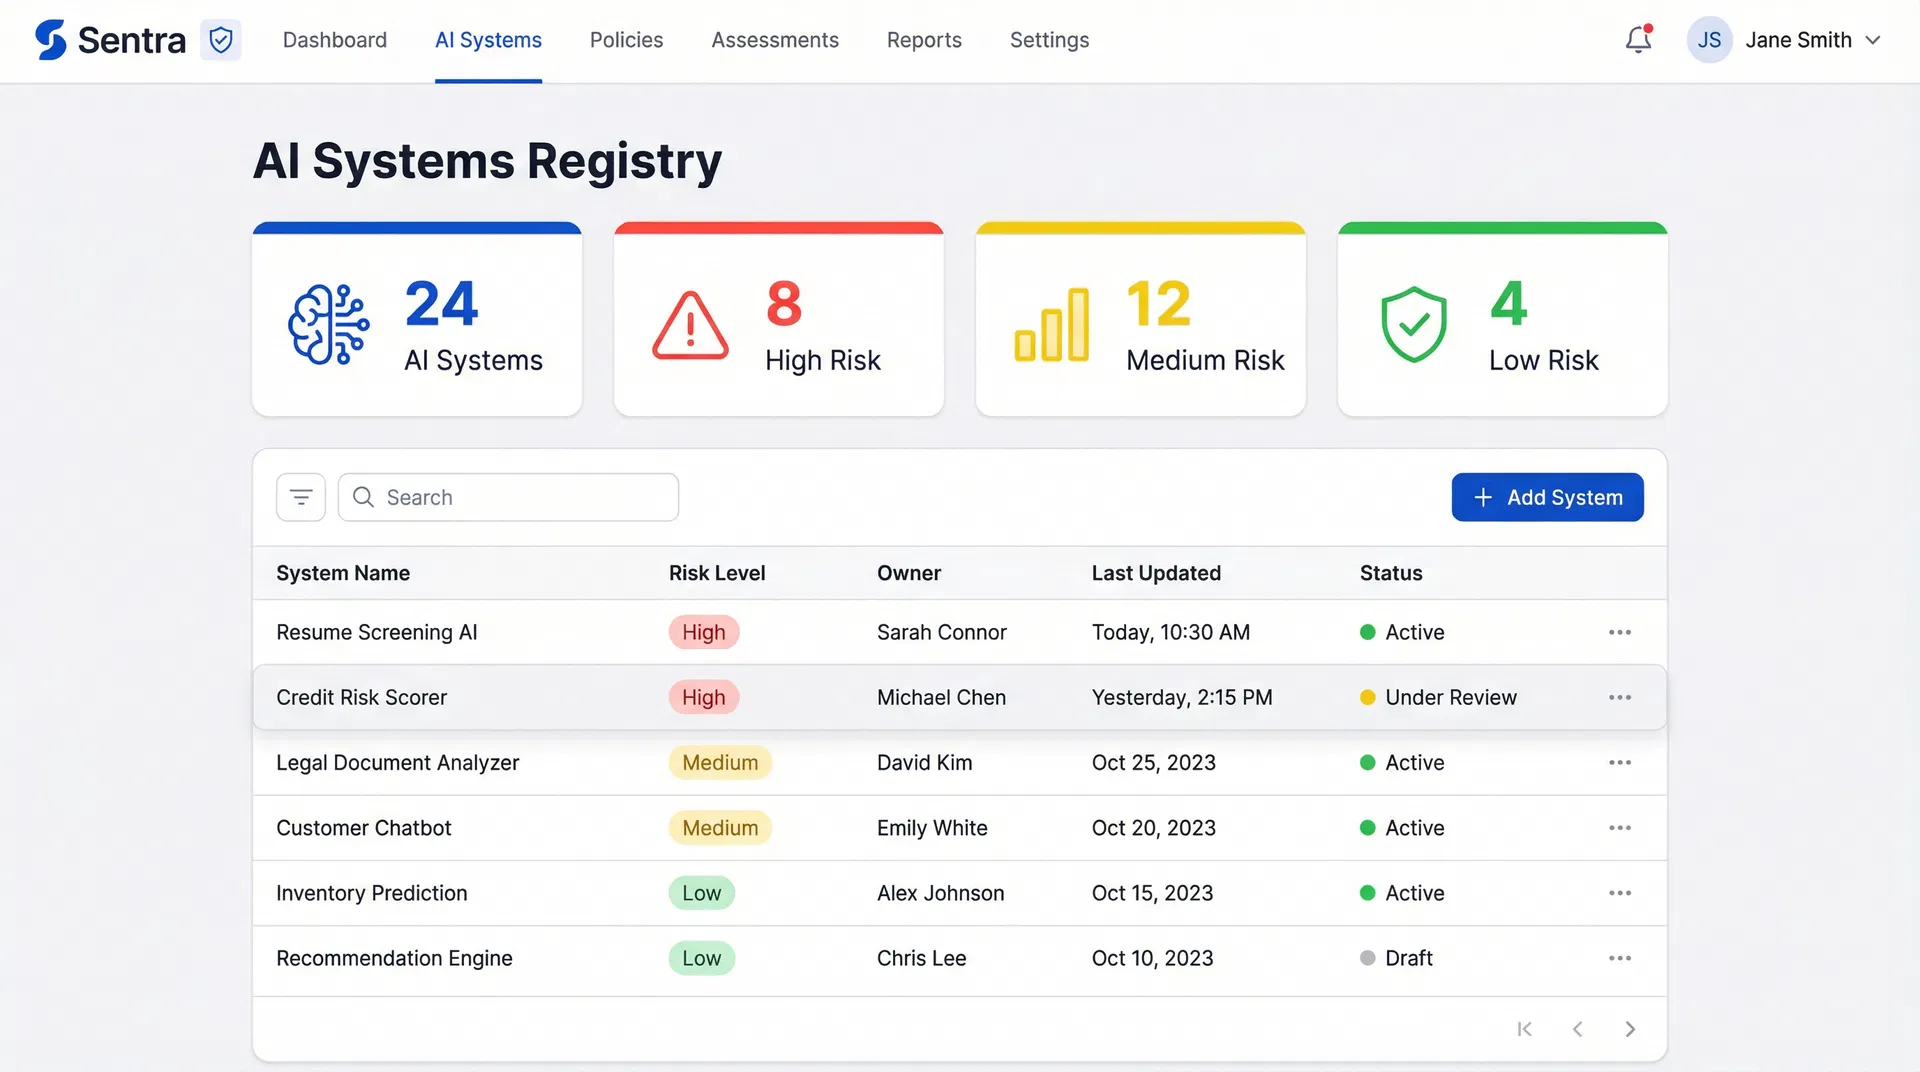
Task: Open the actions menu for Legal Document Analyzer
Action: tap(1621, 762)
